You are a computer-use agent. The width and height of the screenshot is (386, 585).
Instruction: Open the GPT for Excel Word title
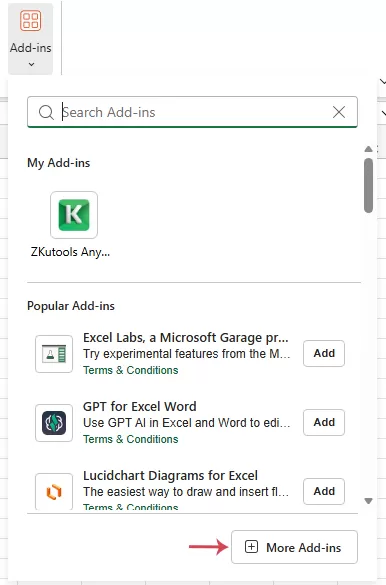coord(139,407)
